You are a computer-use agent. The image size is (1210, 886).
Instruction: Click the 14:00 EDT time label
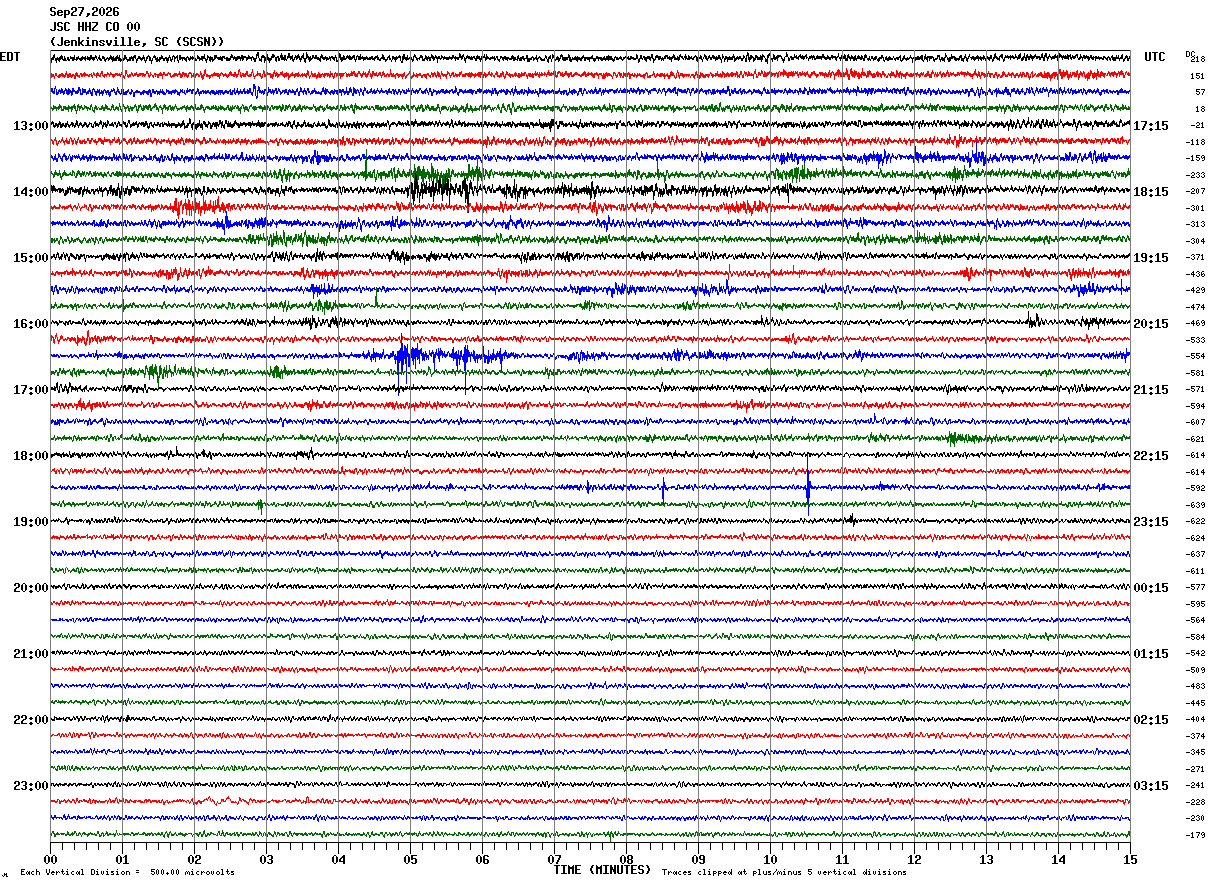[x=30, y=191]
